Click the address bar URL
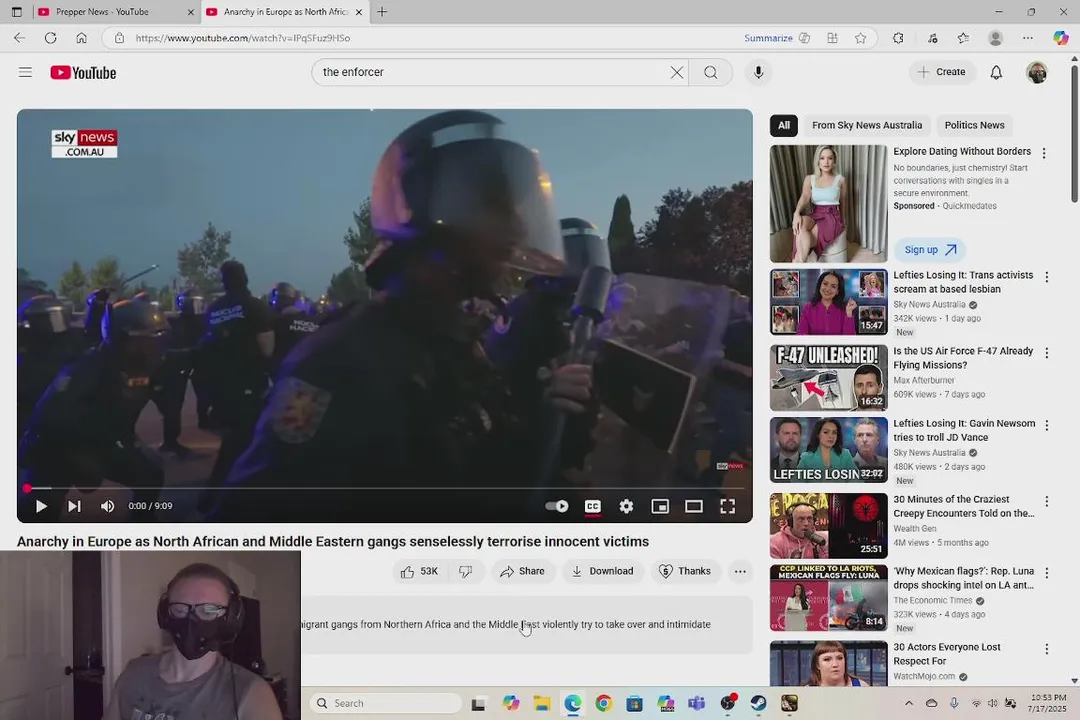Image resolution: width=1080 pixels, height=720 pixels. point(242,38)
